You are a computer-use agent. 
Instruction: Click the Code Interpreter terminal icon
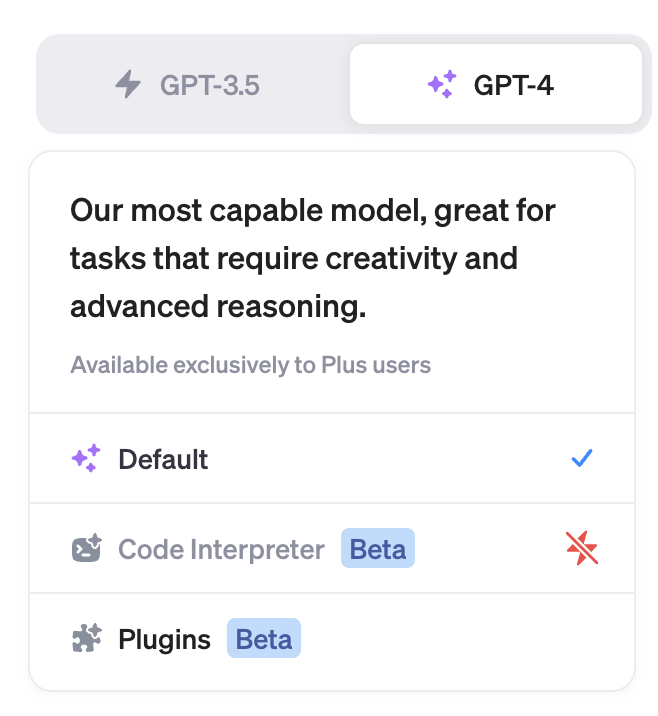(x=86, y=549)
